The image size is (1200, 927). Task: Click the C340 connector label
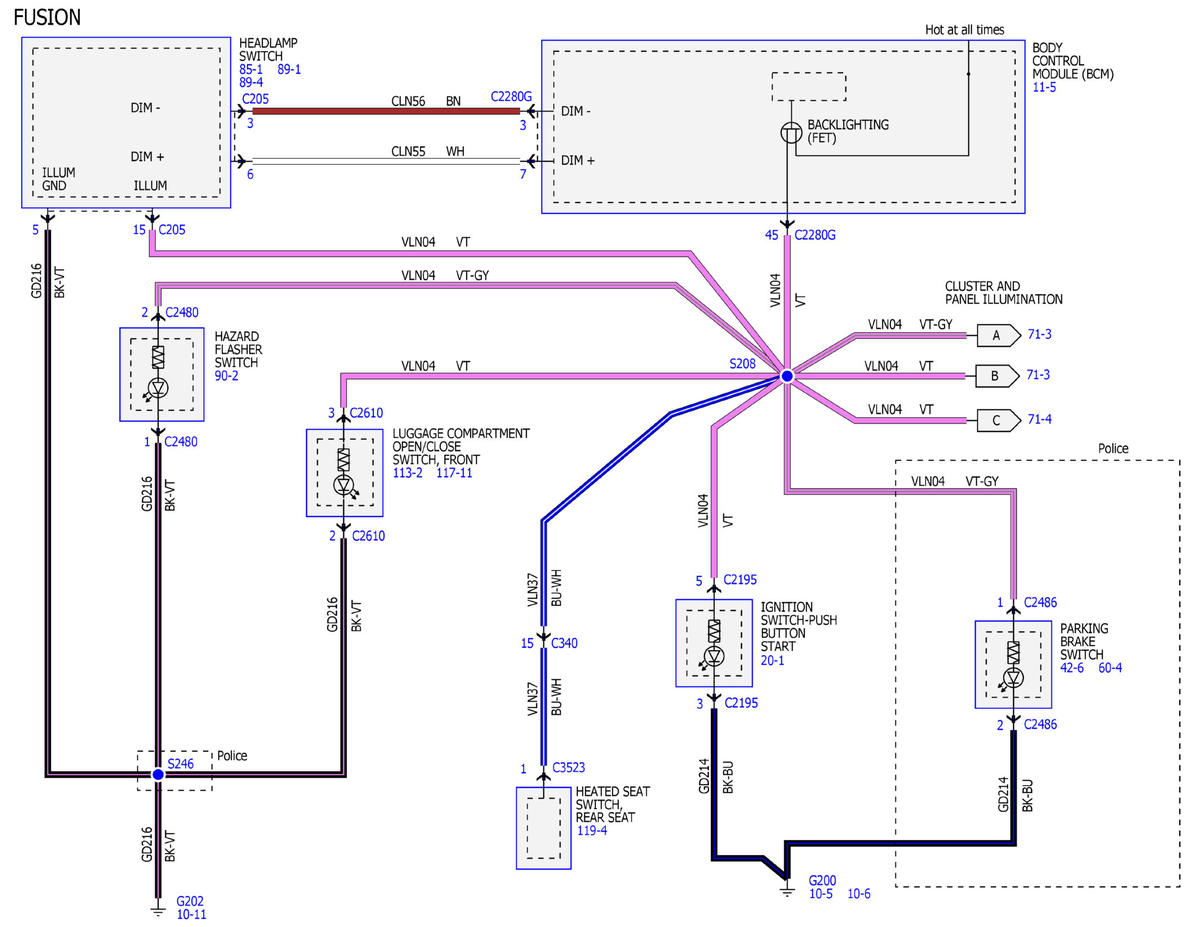[x=565, y=643]
